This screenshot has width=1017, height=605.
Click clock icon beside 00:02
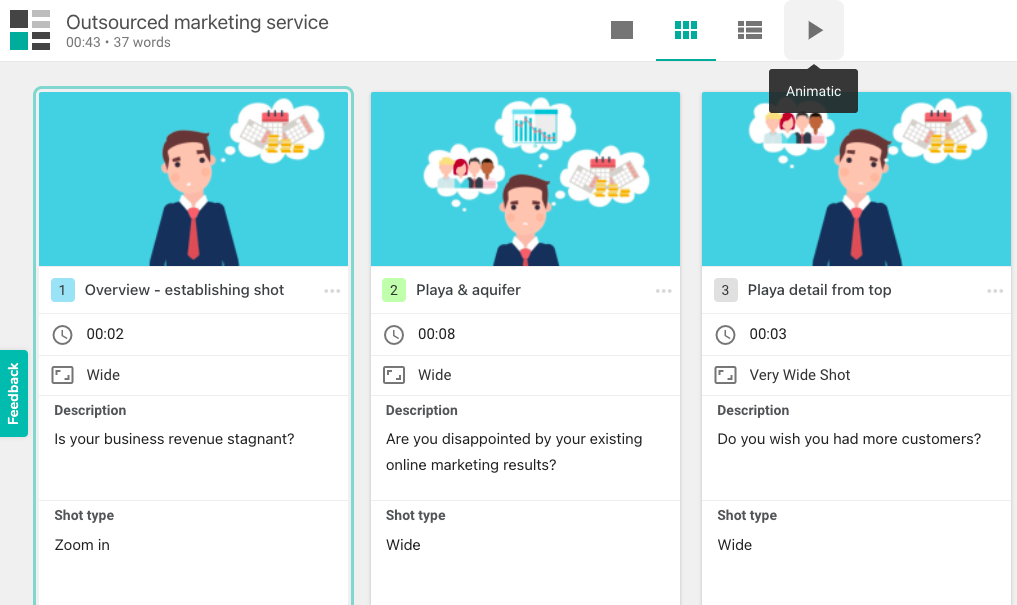(62, 335)
